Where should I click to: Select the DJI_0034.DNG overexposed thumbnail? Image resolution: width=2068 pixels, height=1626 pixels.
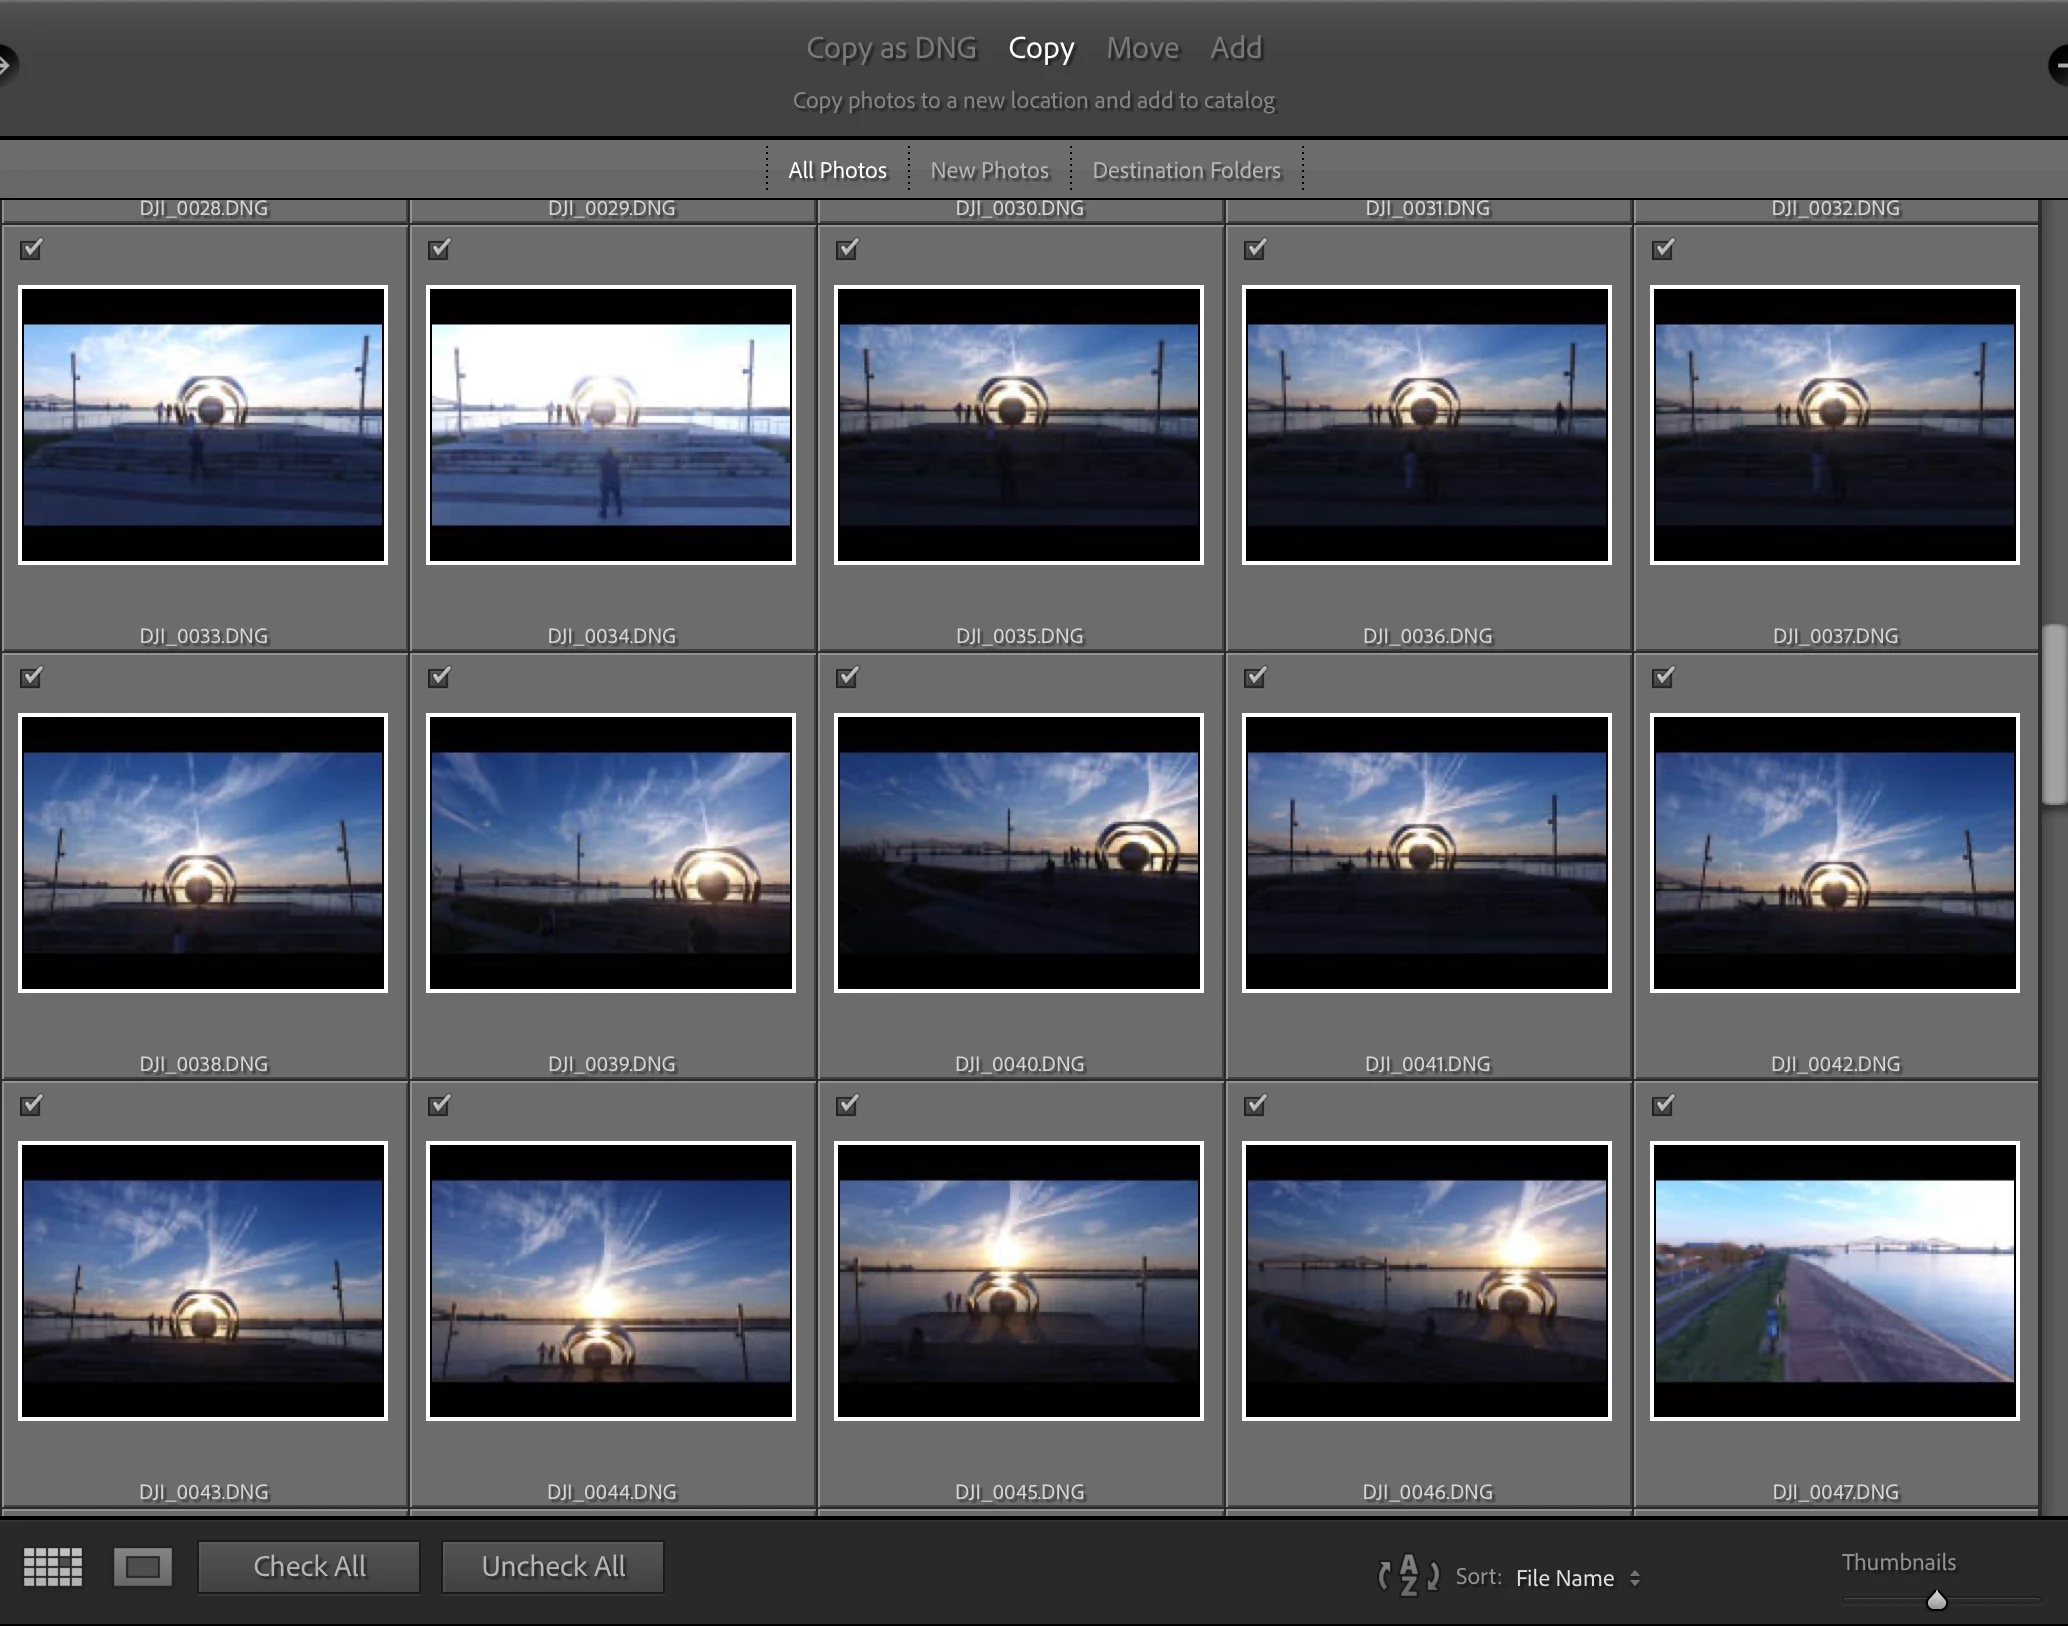[610, 425]
